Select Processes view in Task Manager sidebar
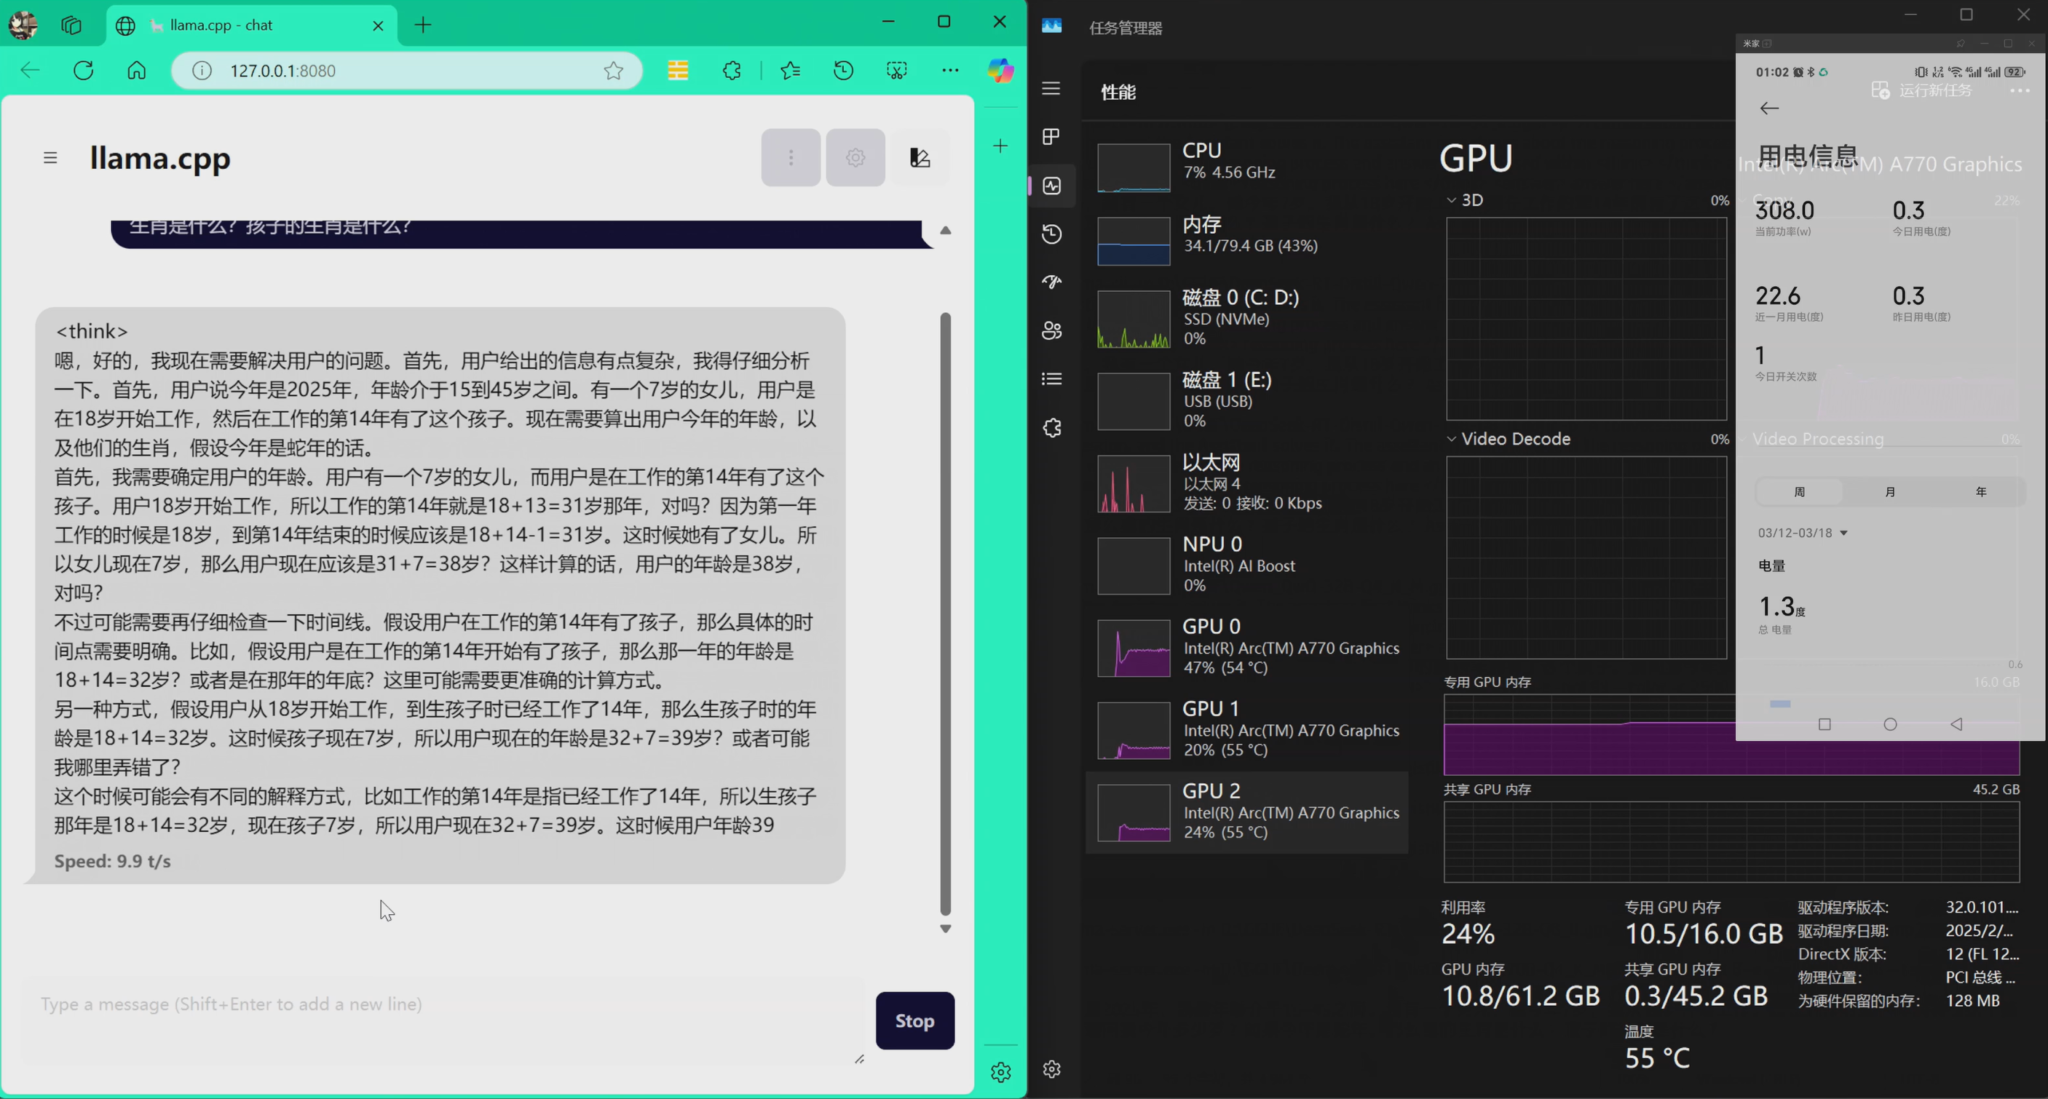This screenshot has height=1099, width=2048. click(1051, 137)
